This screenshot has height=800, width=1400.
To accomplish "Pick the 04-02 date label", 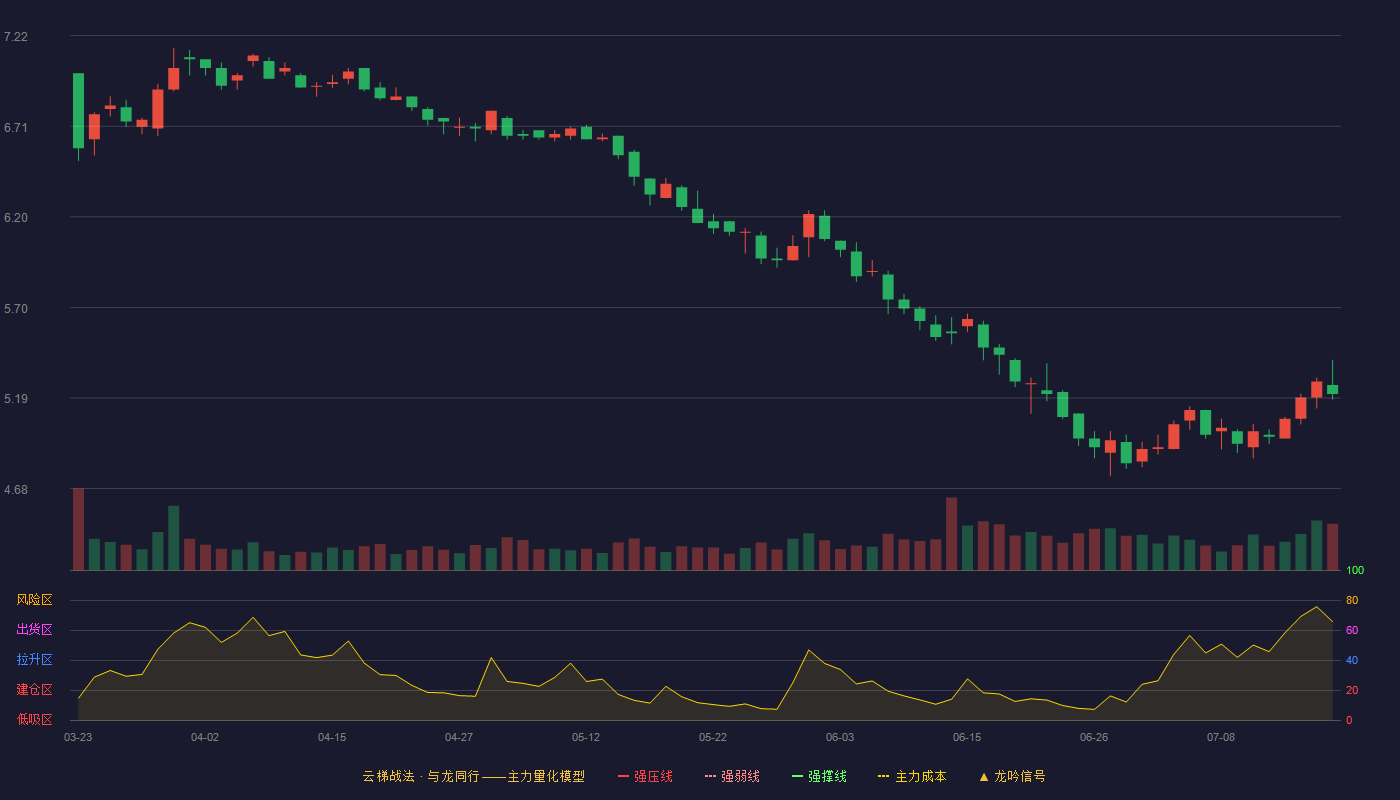I will (x=205, y=737).
